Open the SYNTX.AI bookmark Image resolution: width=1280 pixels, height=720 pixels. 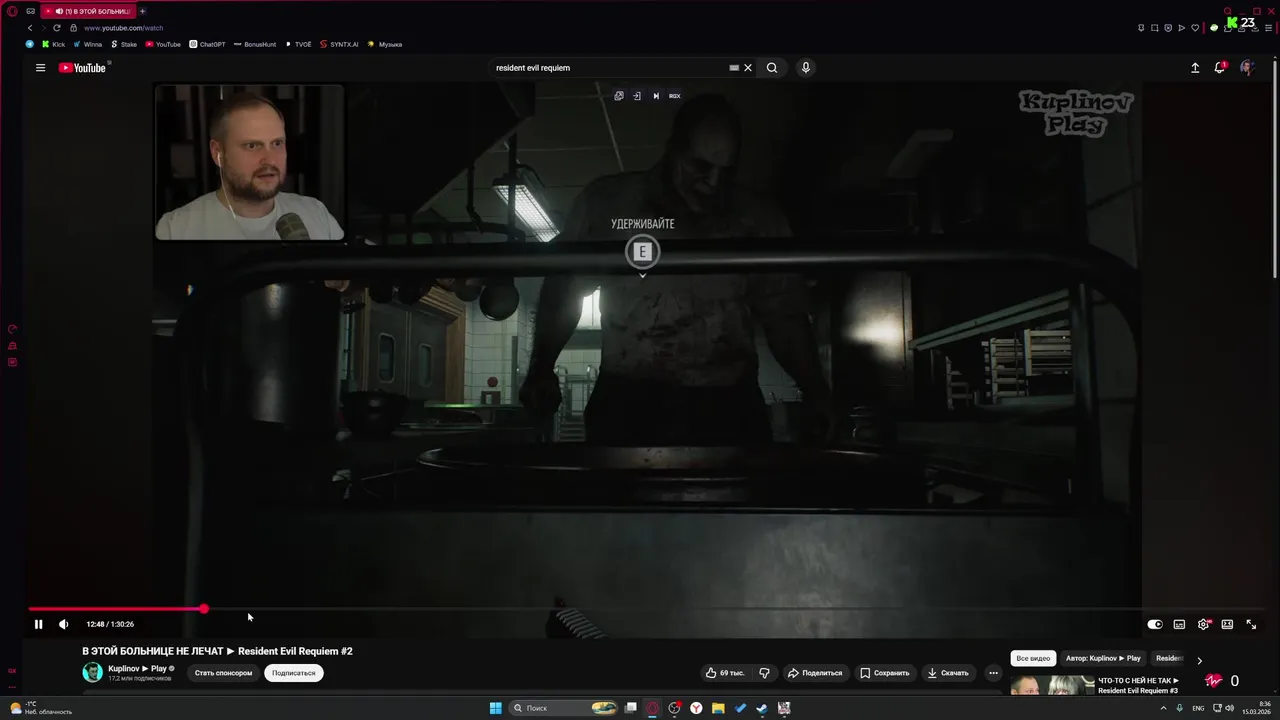pos(339,44)
